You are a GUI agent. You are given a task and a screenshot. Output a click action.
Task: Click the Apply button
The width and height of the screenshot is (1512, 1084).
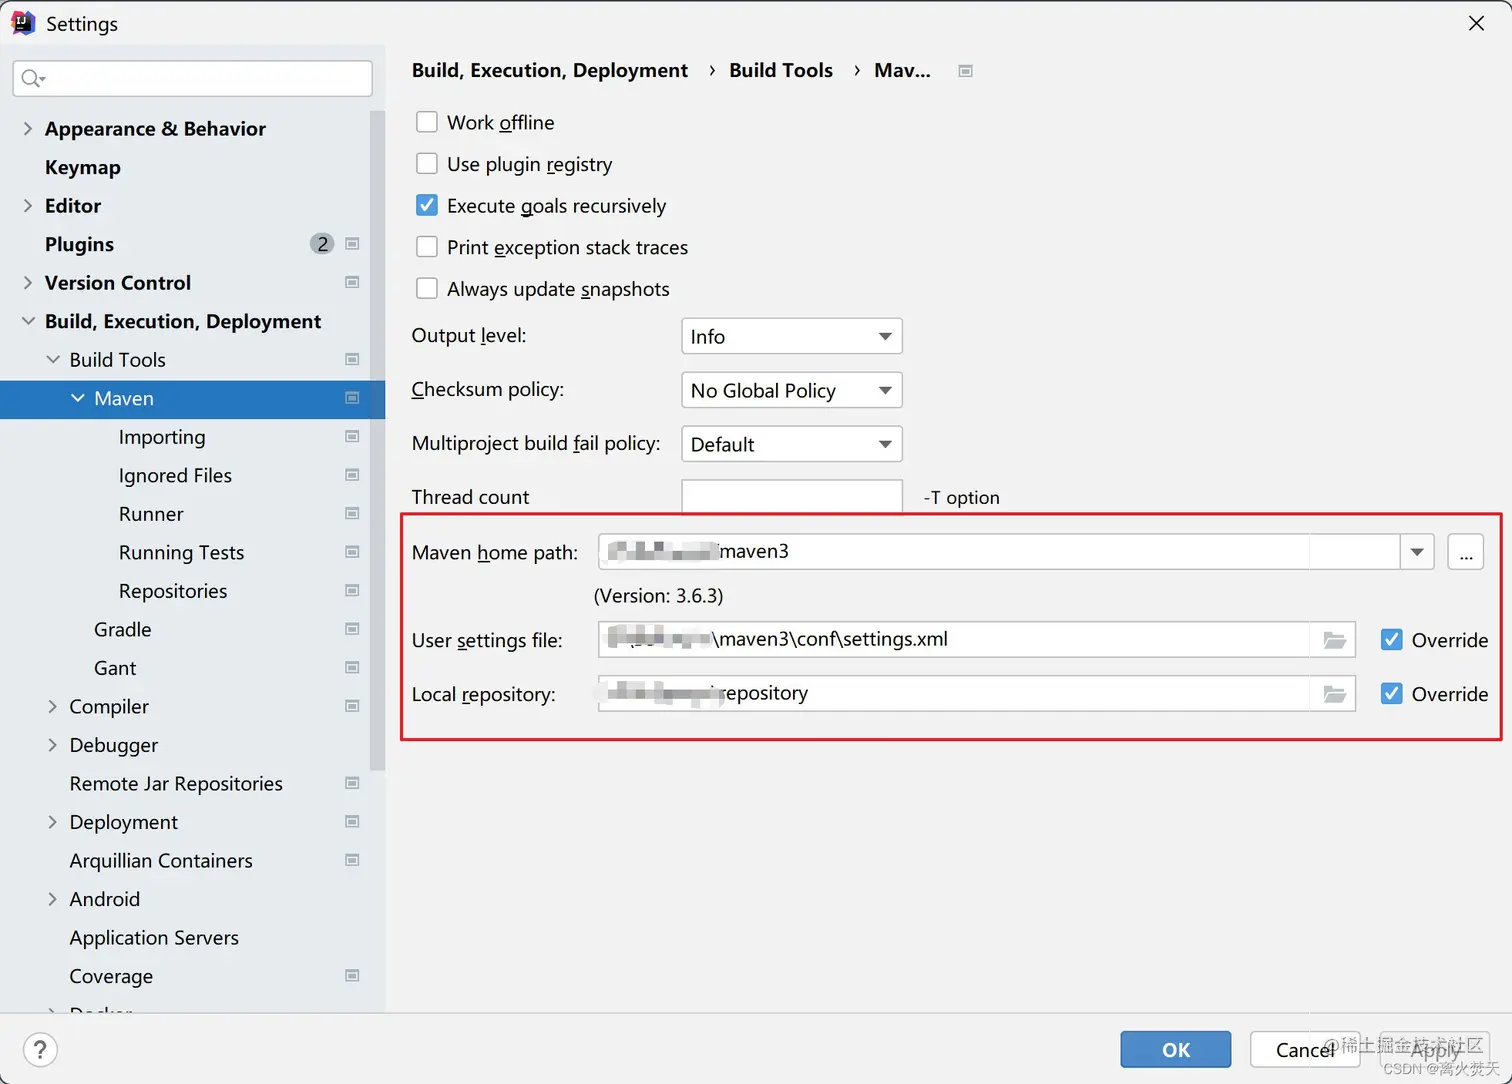tap(1435, 1050)
